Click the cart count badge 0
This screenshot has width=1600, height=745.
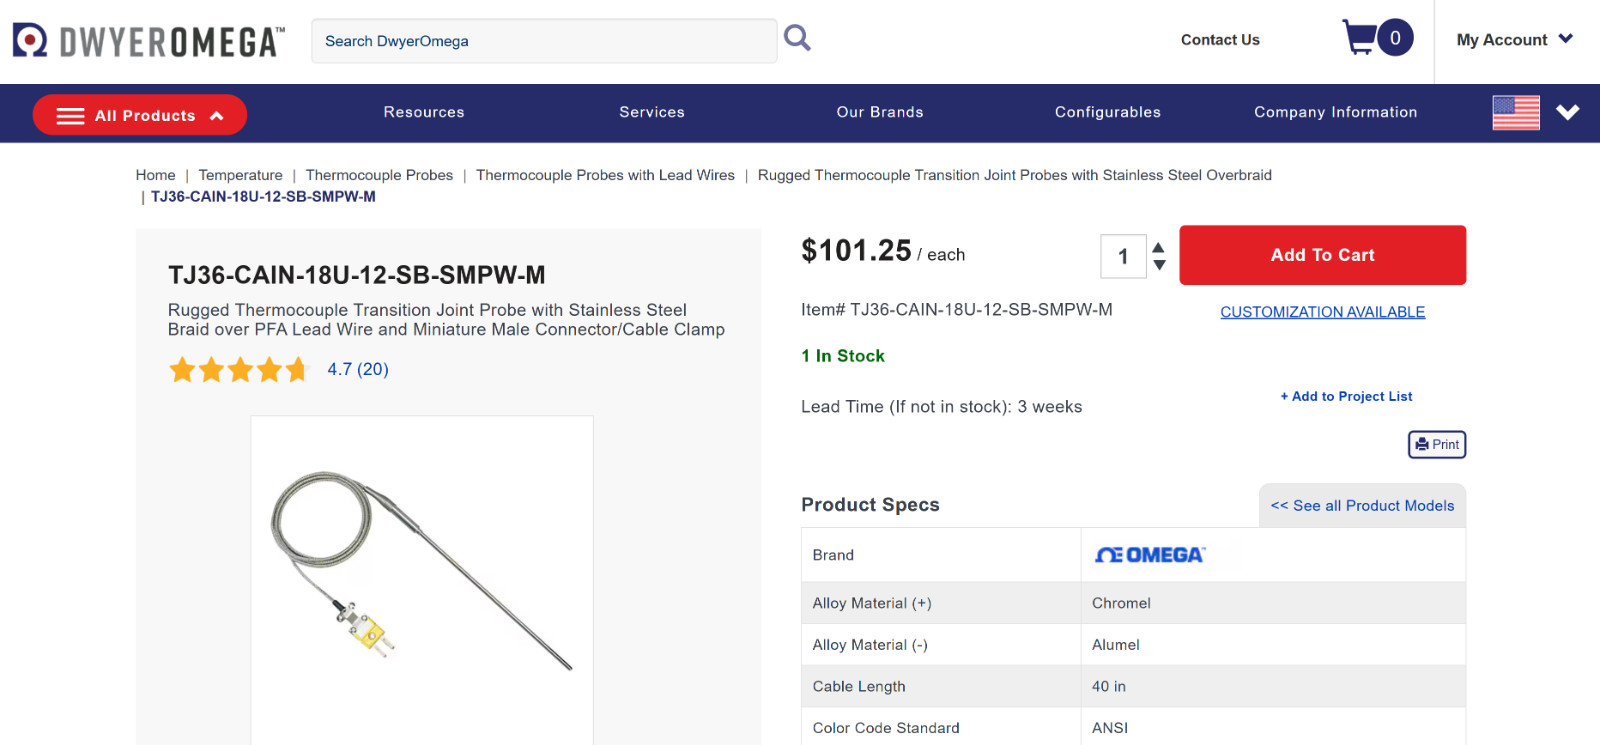[1394, 38]
